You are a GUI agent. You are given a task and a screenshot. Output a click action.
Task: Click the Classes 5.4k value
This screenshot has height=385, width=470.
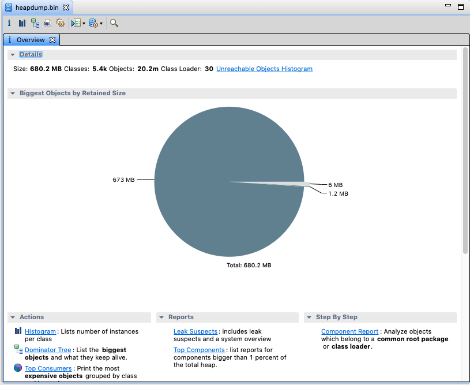point(100,69)
